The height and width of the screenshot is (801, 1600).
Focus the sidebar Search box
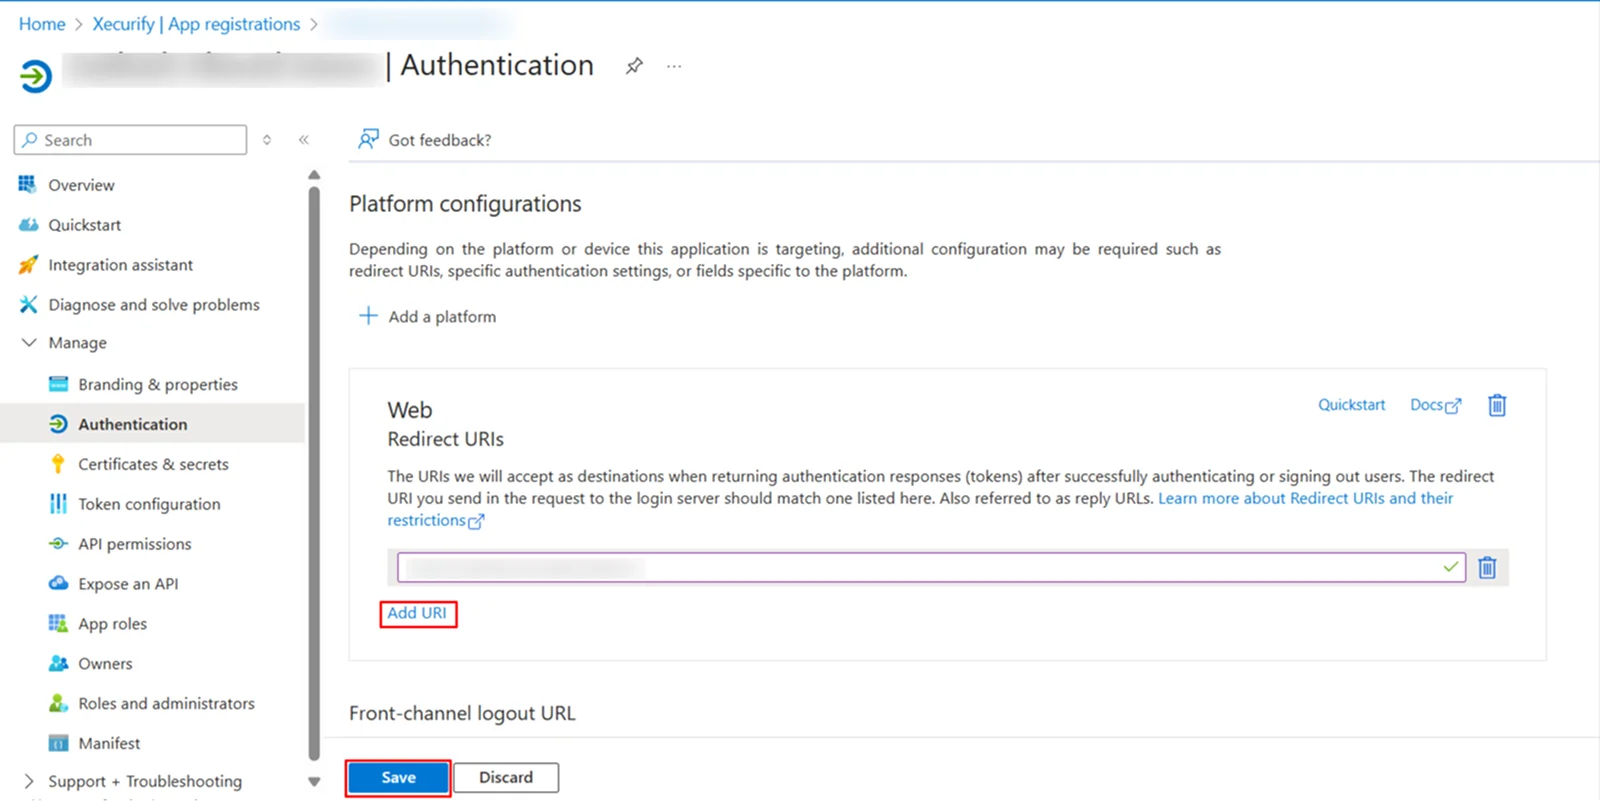click(130, 140)
